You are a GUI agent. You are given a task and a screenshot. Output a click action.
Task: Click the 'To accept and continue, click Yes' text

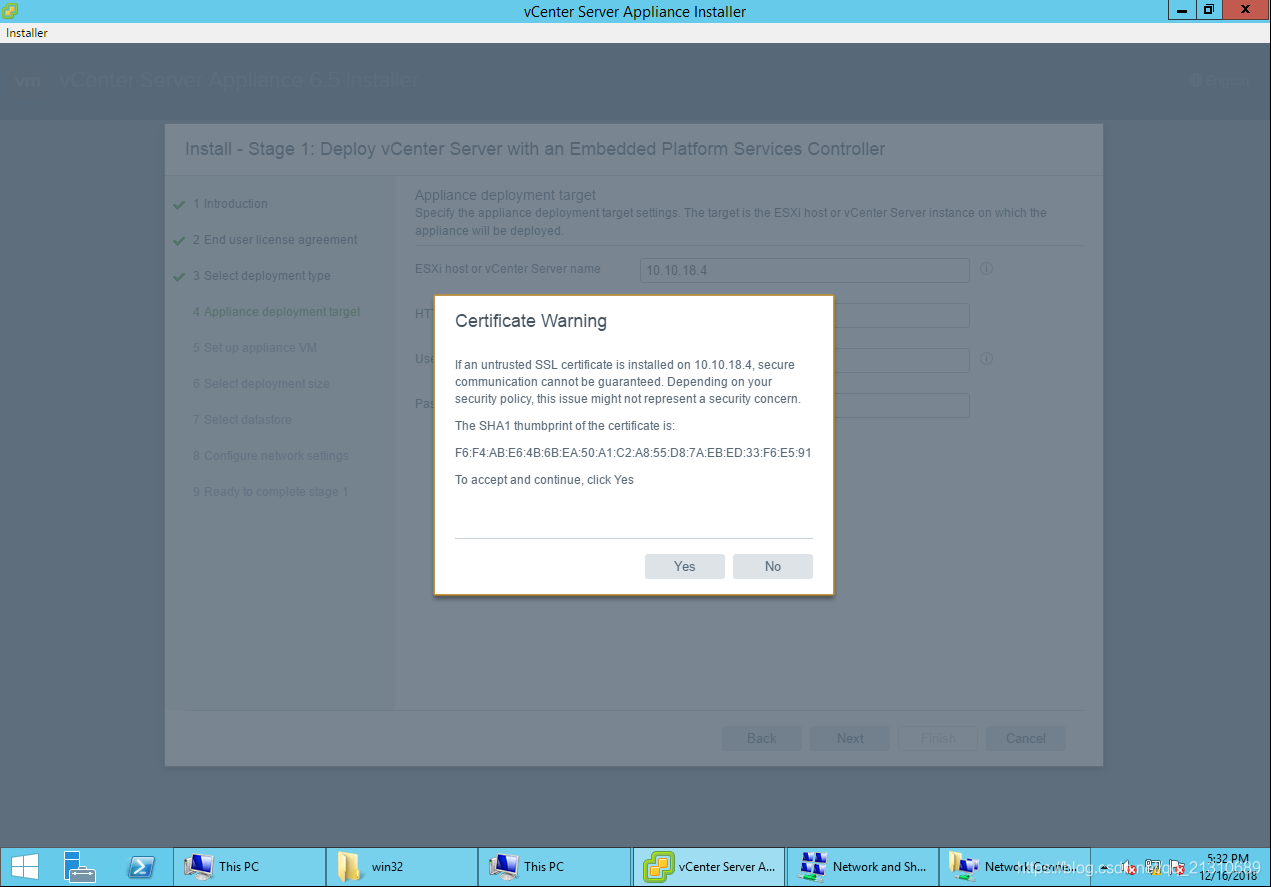[x=544, y=480]
